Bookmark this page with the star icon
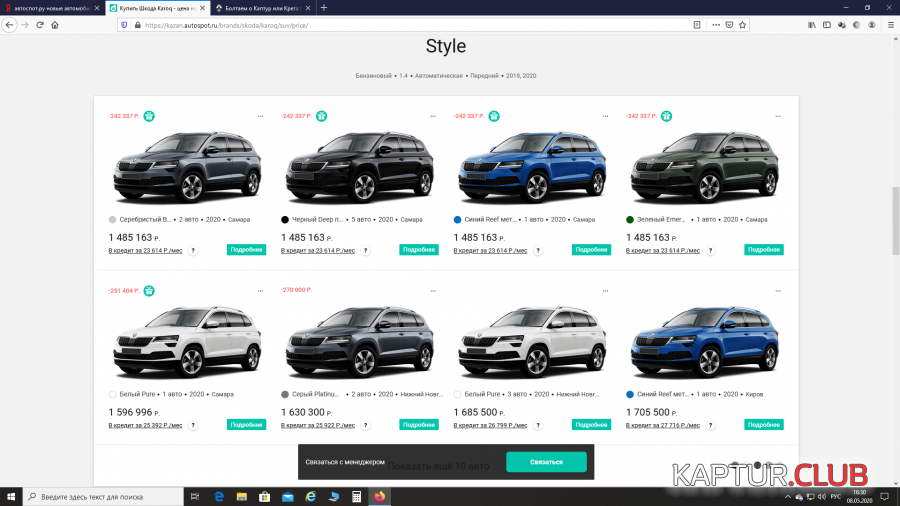Viewport: 900px width, 506px height. [x=742, y=24]
